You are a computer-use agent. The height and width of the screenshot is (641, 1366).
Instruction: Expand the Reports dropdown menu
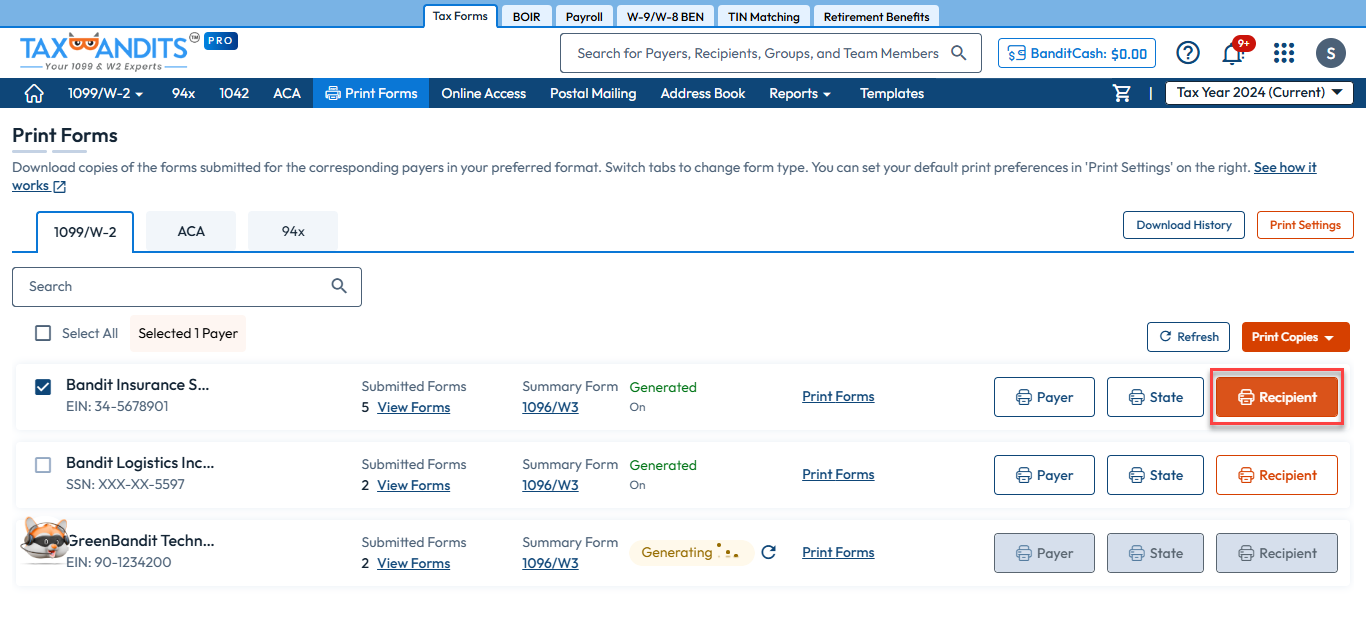pyautogui.click(x=800, y=93)
